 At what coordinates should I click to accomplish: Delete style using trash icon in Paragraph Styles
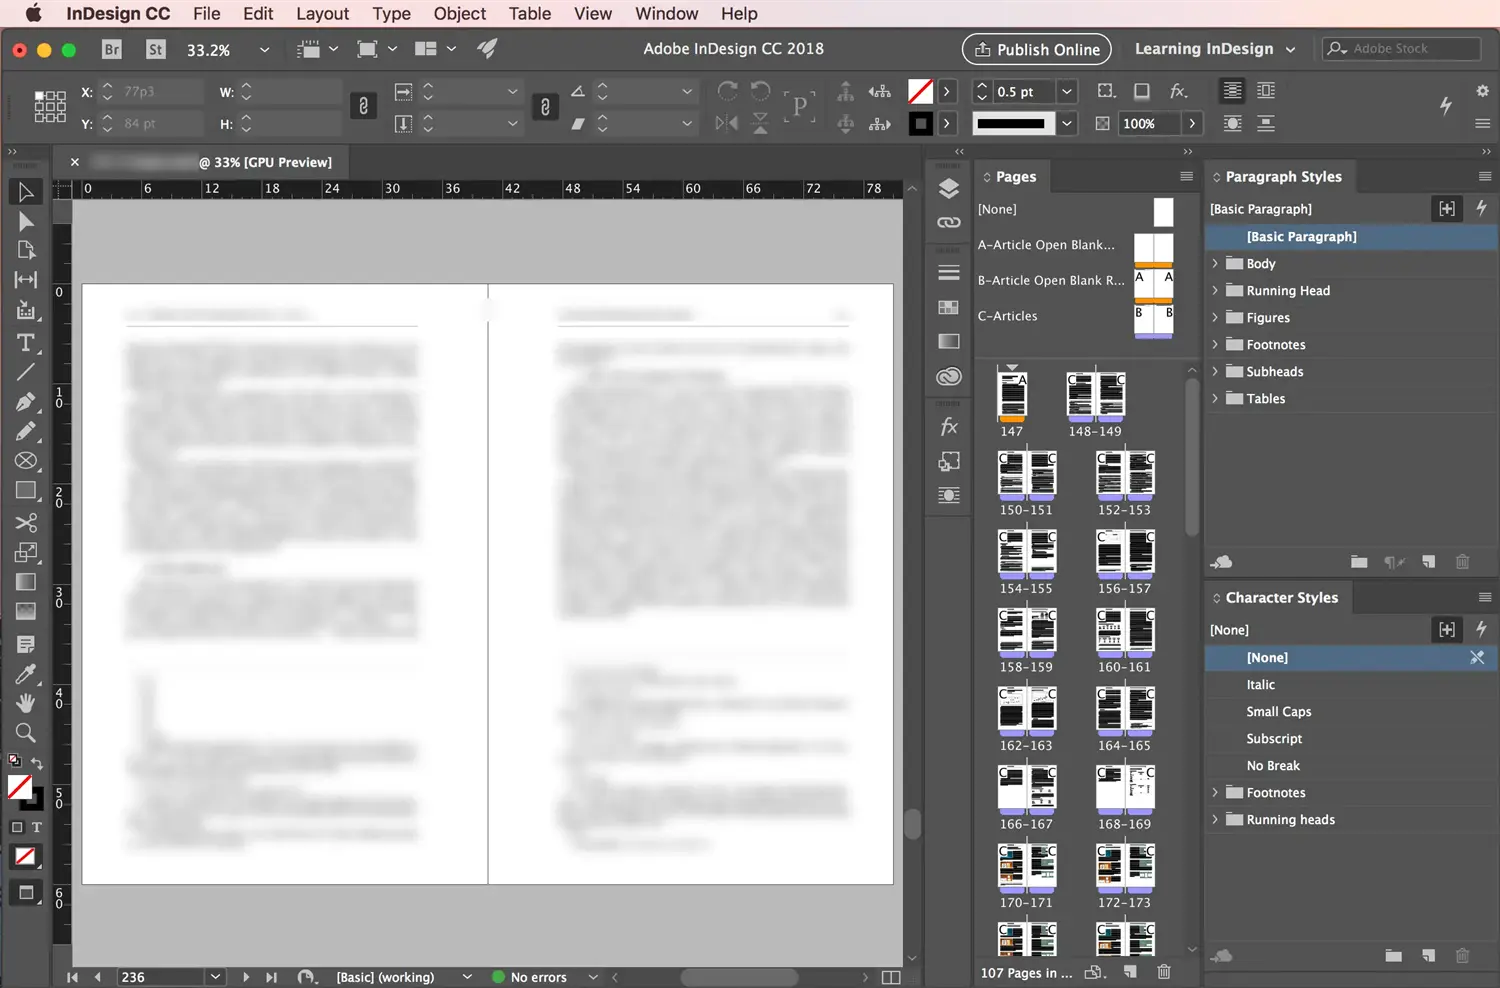tap(1463, 562)
